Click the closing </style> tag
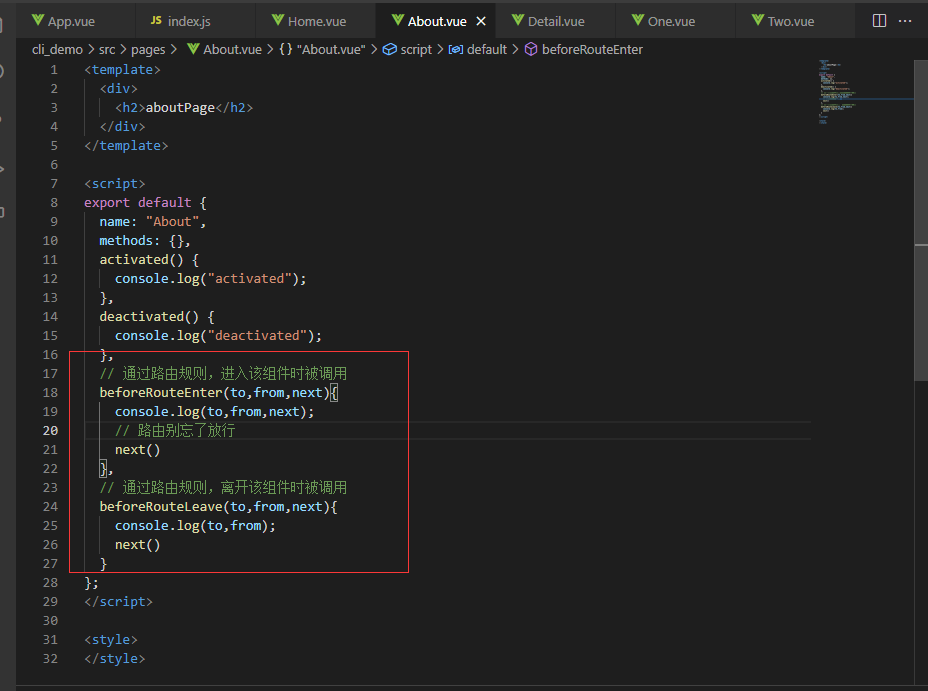 (x=114, y=659)
